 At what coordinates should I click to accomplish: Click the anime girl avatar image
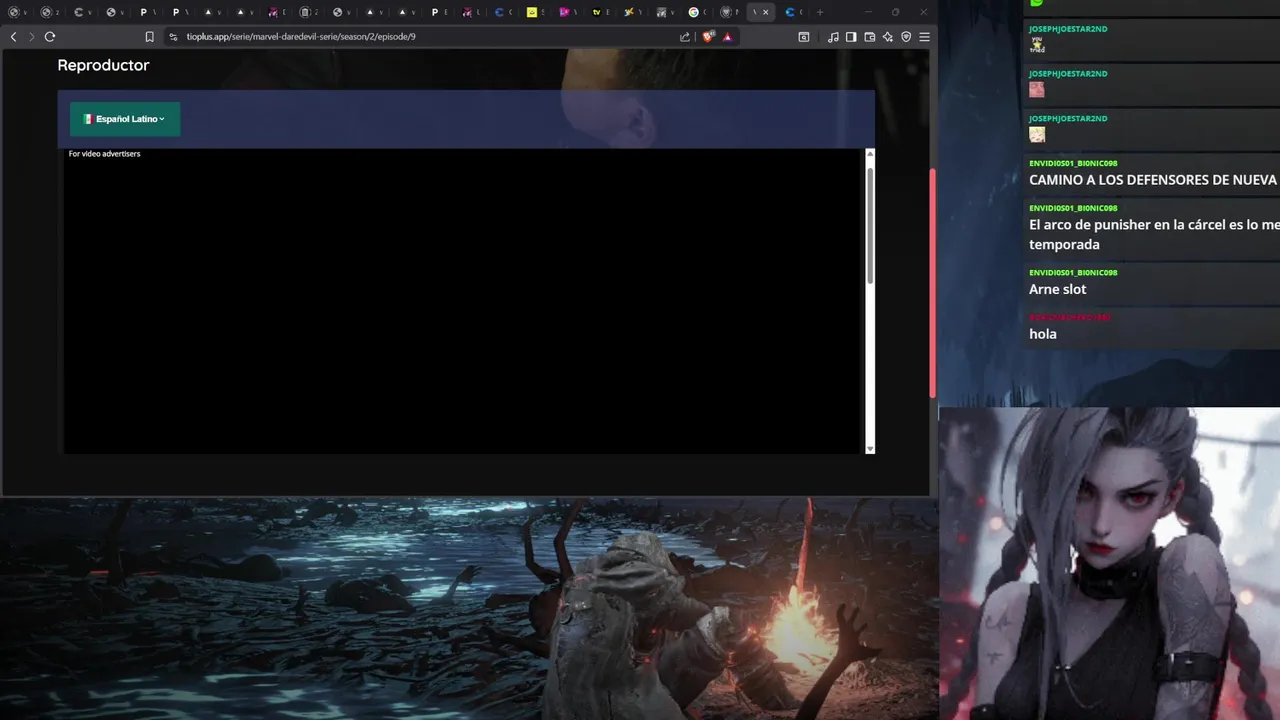coord(1109,564)
